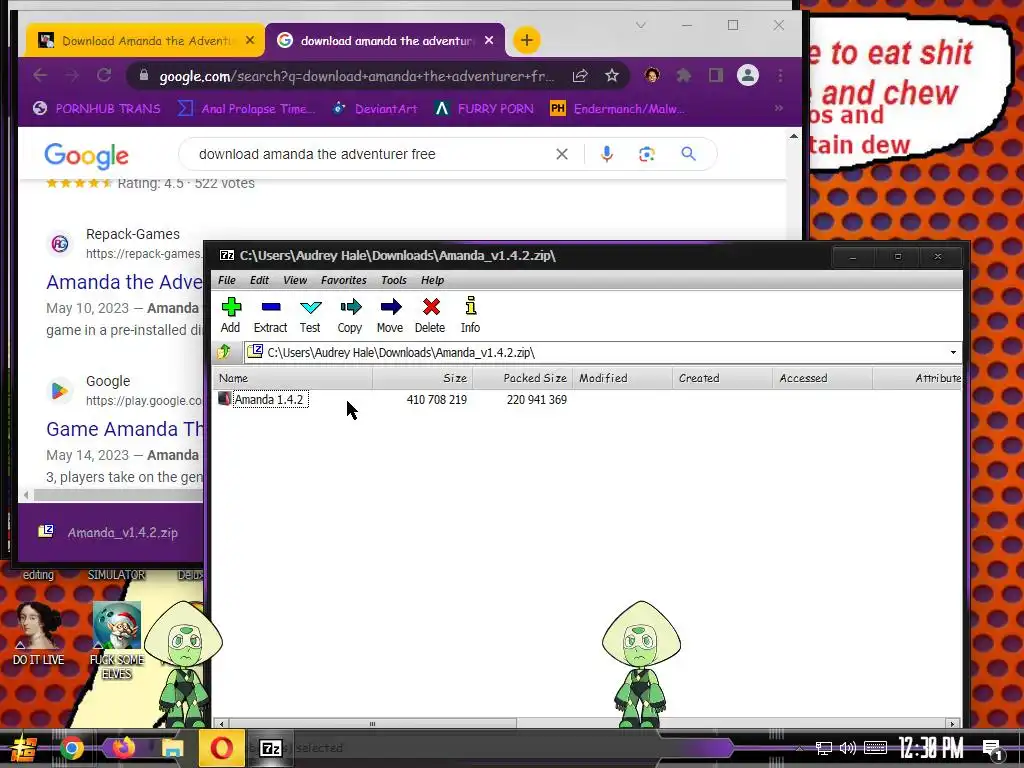Click the 7-Zip horizontal scrollbar thumb
Viewport: 1024px width, 768px height.
372,724
